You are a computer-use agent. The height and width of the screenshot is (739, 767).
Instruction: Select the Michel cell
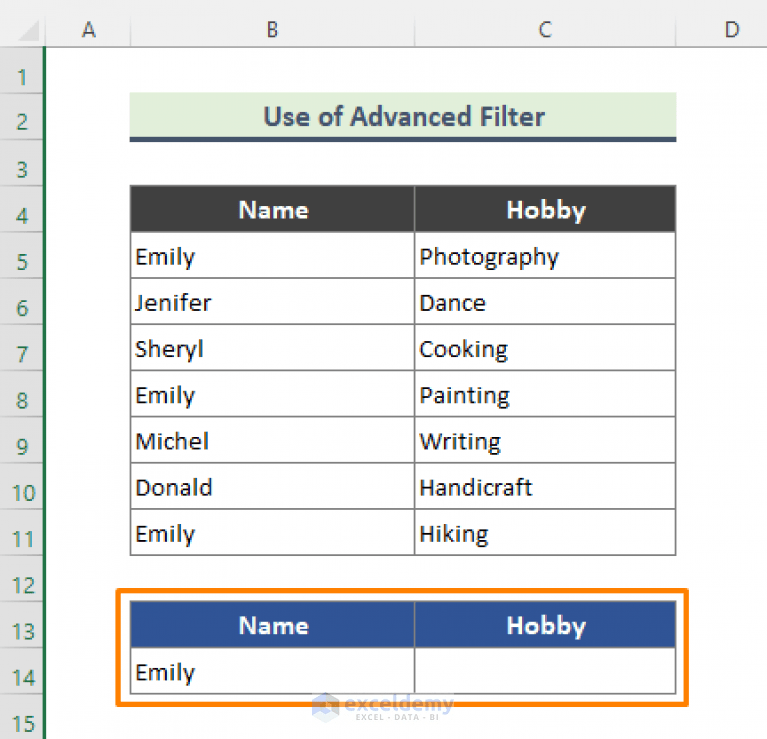click(272, 440)
